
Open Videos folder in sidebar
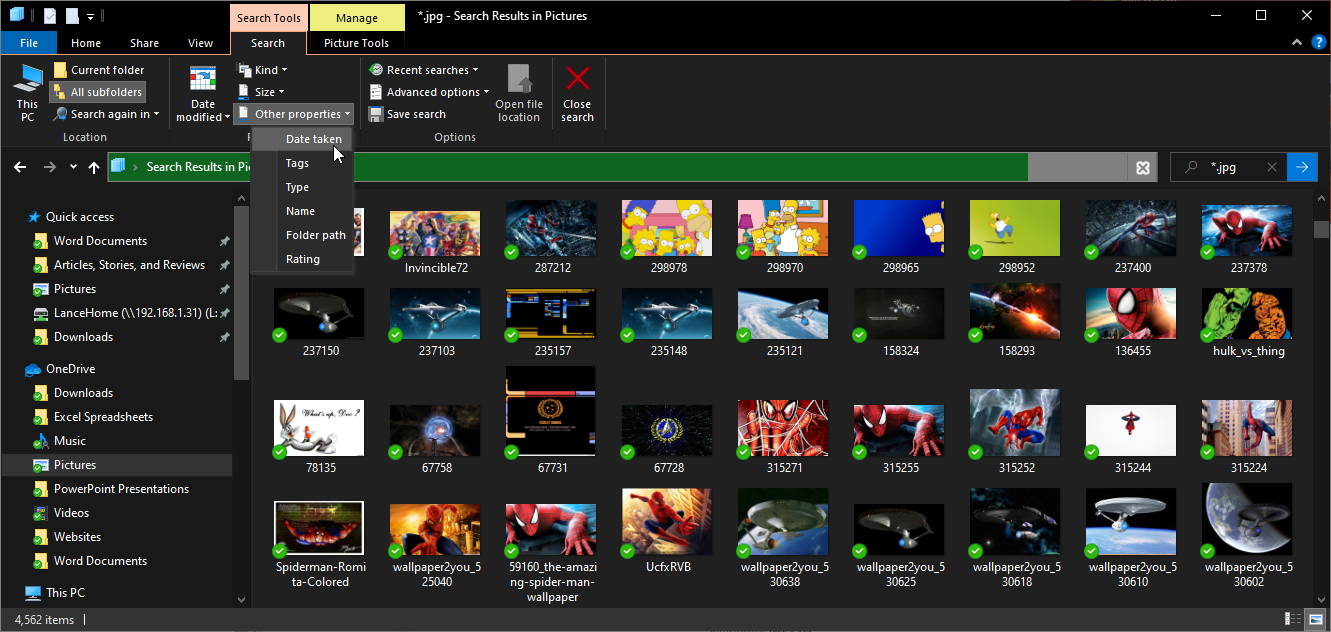[71, 513]
